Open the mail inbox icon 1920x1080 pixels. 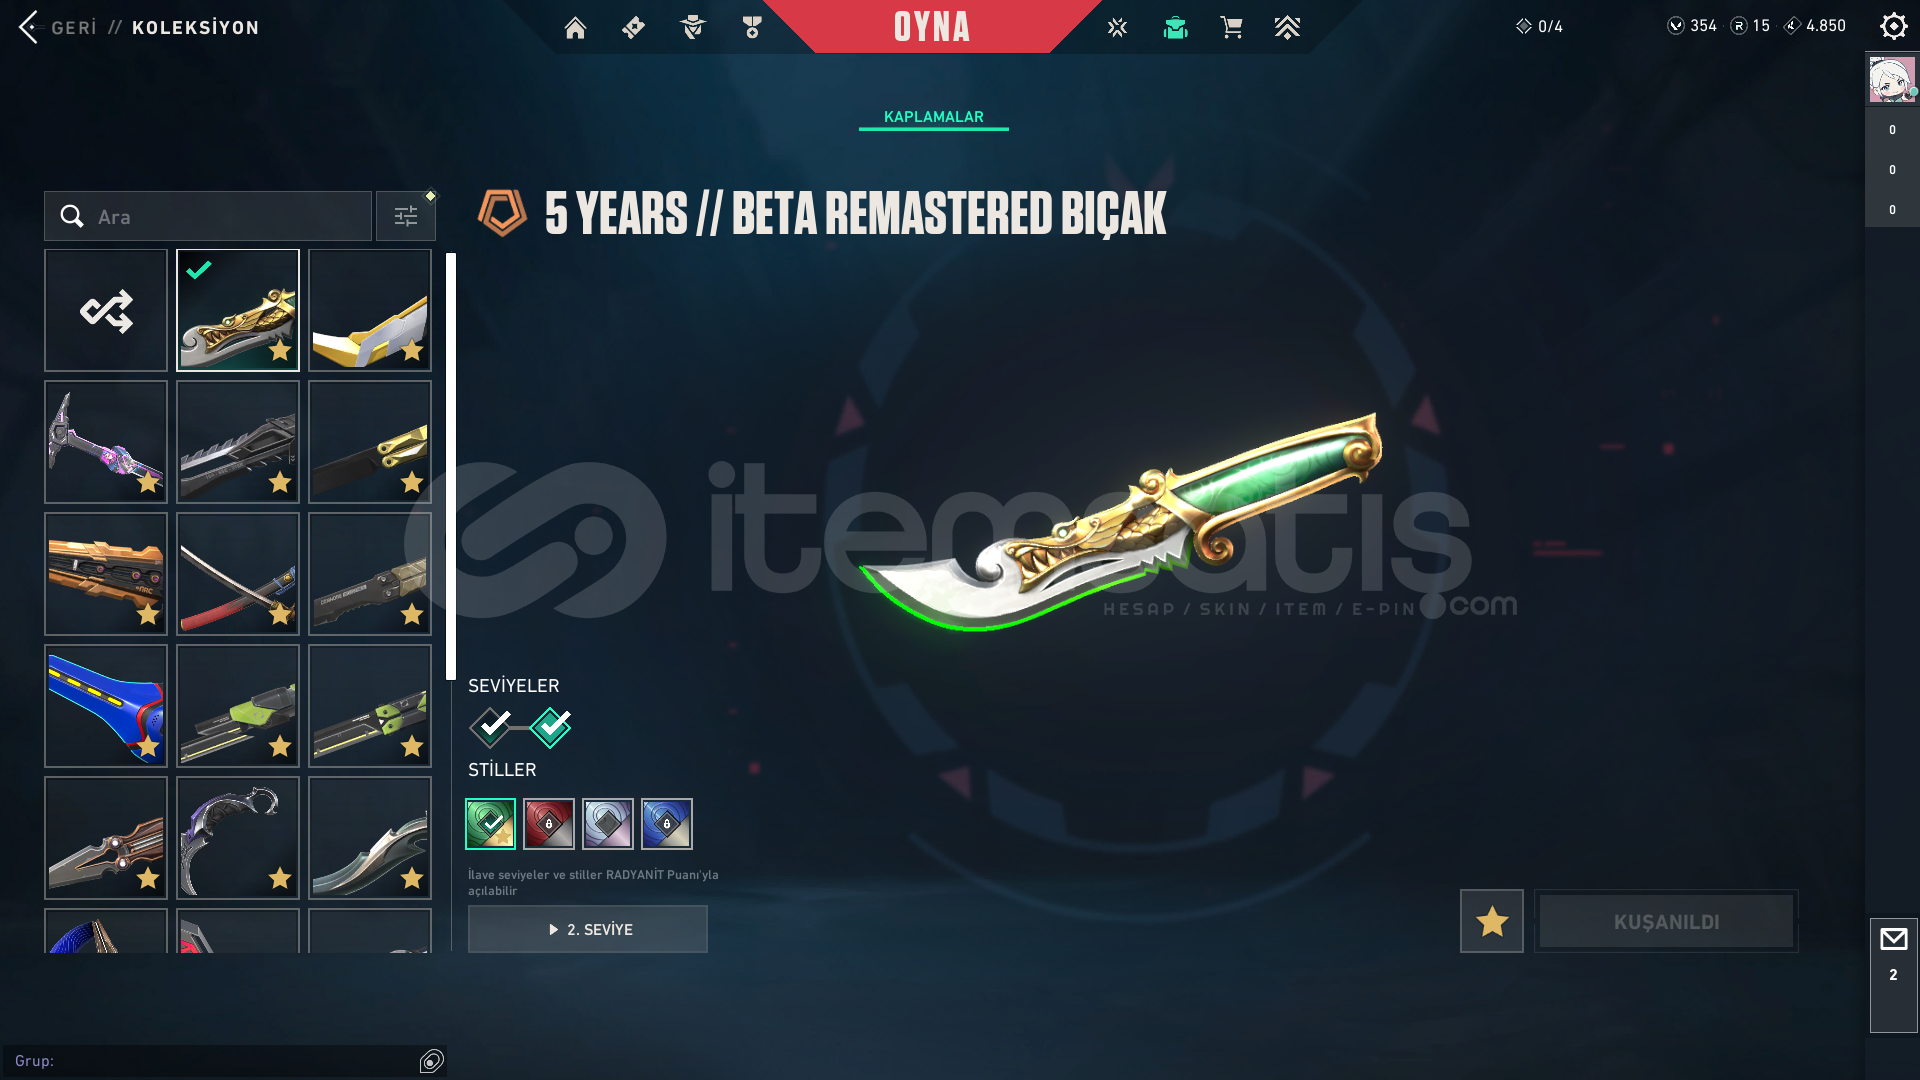pyautogui.click(x=1893, y=940)
